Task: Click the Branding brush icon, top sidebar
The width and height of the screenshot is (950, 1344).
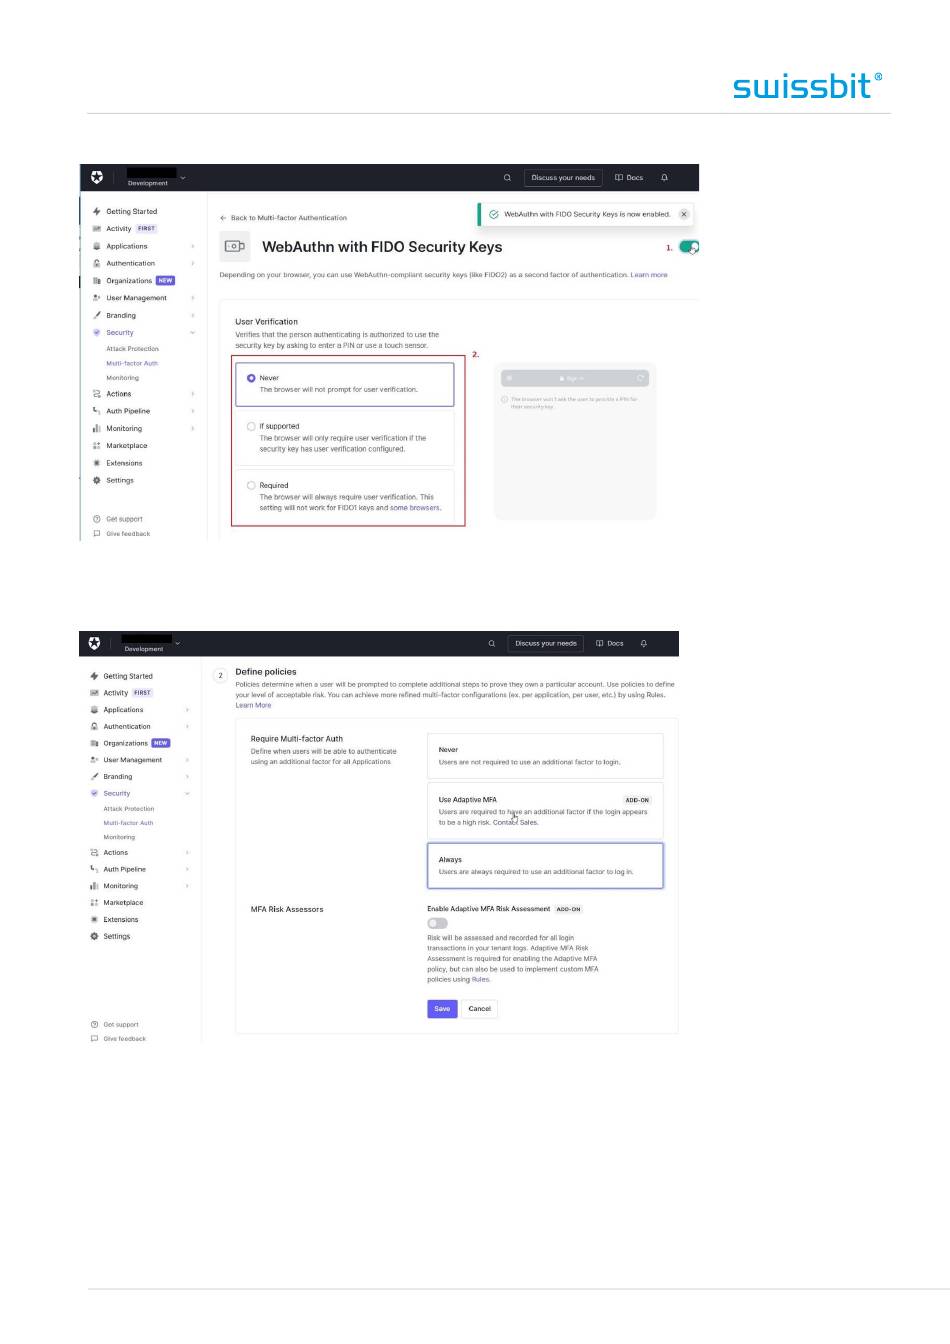Action: pyautogui.click(x=97, y=315)
